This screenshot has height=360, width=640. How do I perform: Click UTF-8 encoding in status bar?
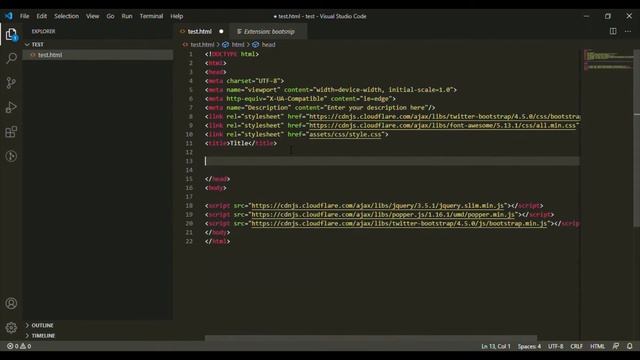556,346
